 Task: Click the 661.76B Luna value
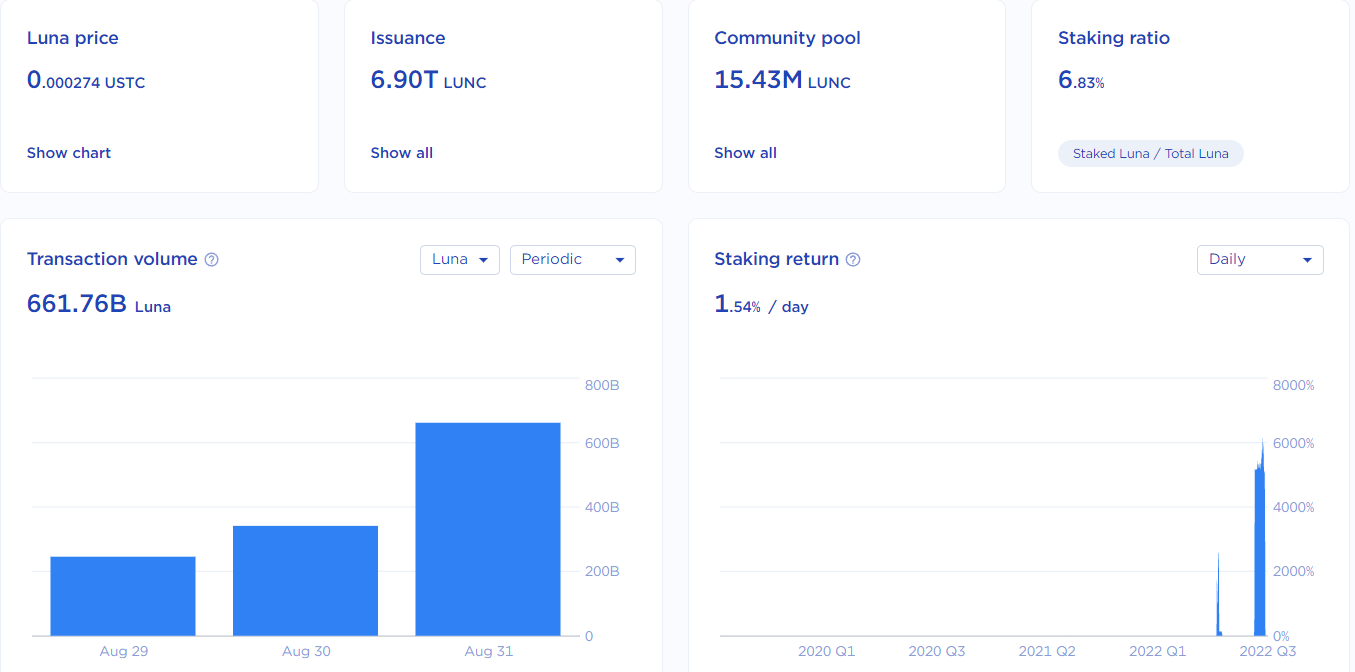coord(99,304)
